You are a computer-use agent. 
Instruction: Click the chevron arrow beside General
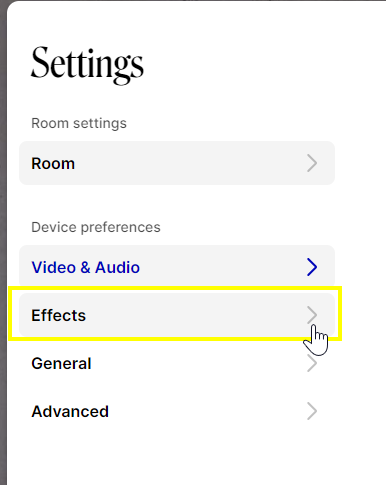pyautogui.click(x=312, y=363)
